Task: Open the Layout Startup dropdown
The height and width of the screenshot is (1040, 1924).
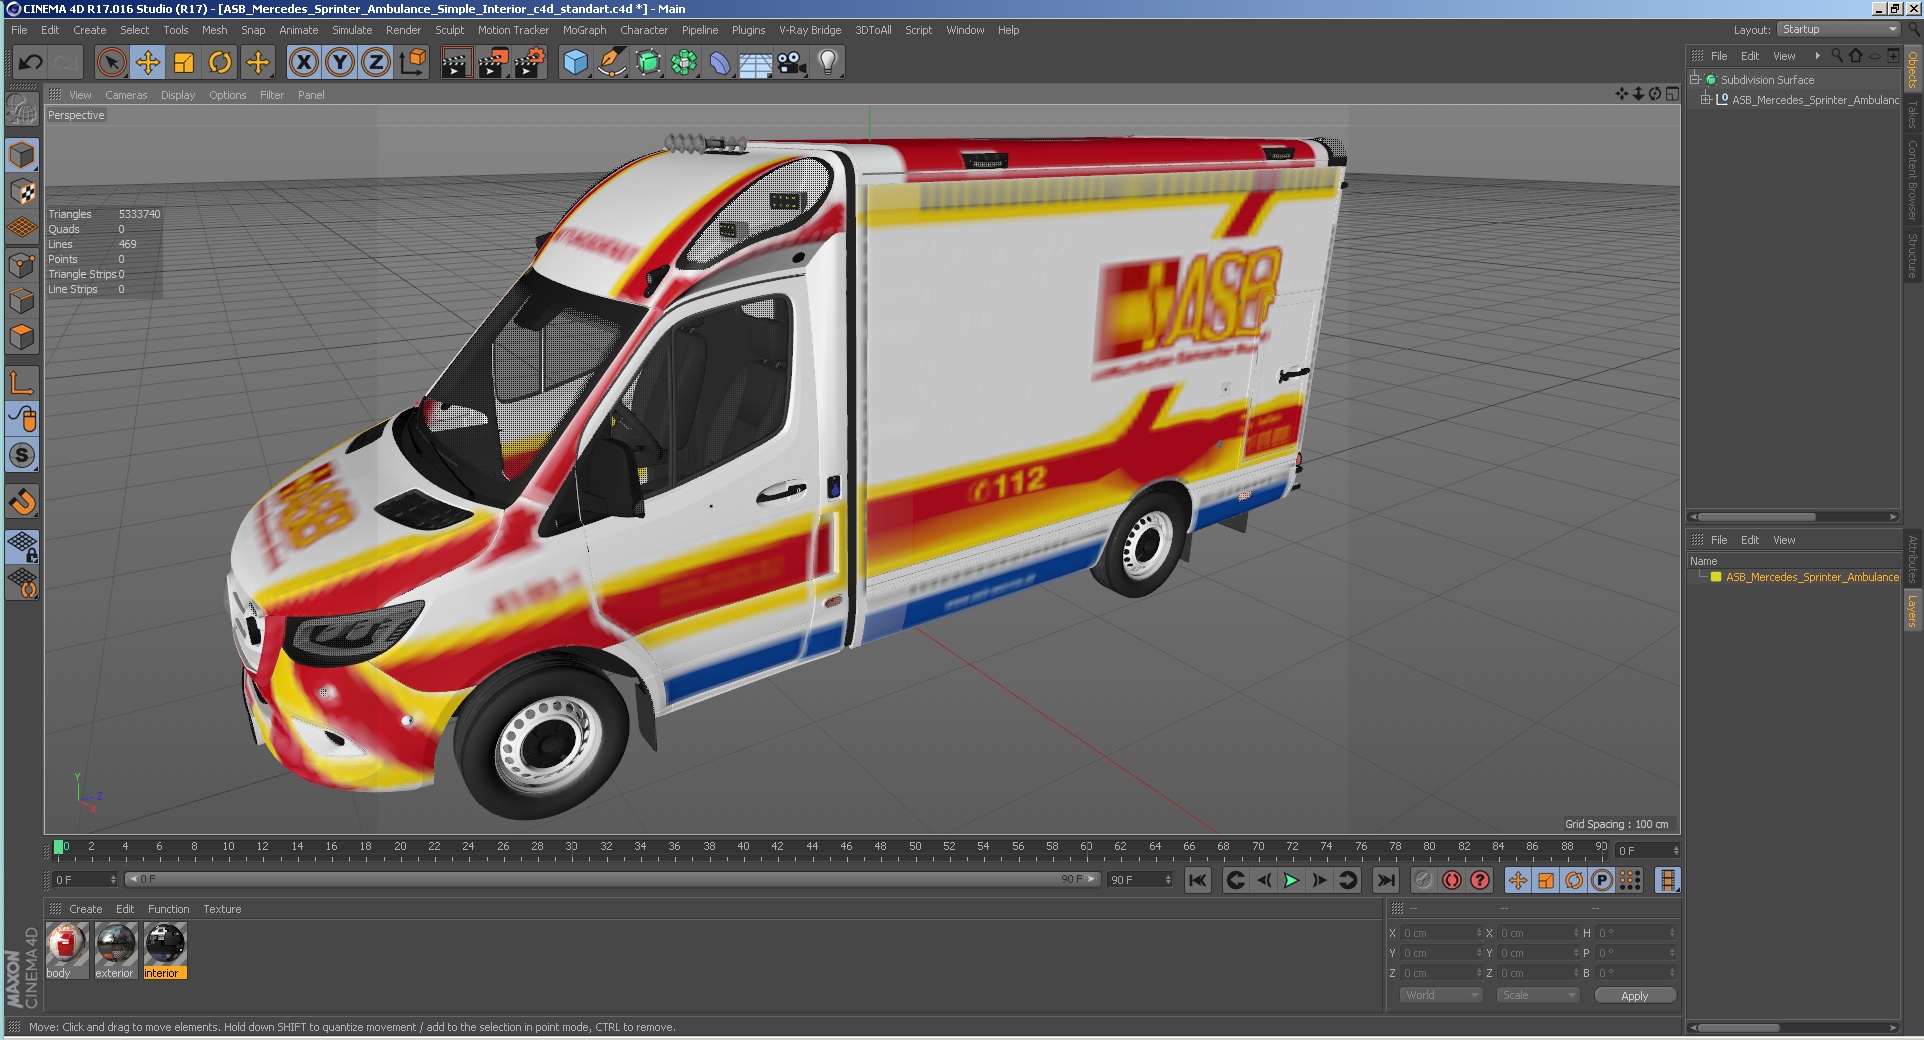Action: coord(1838,29)
